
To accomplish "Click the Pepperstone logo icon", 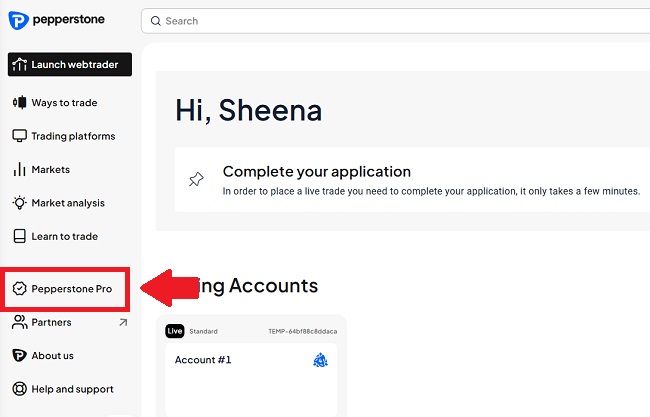I will coord(18,20).
